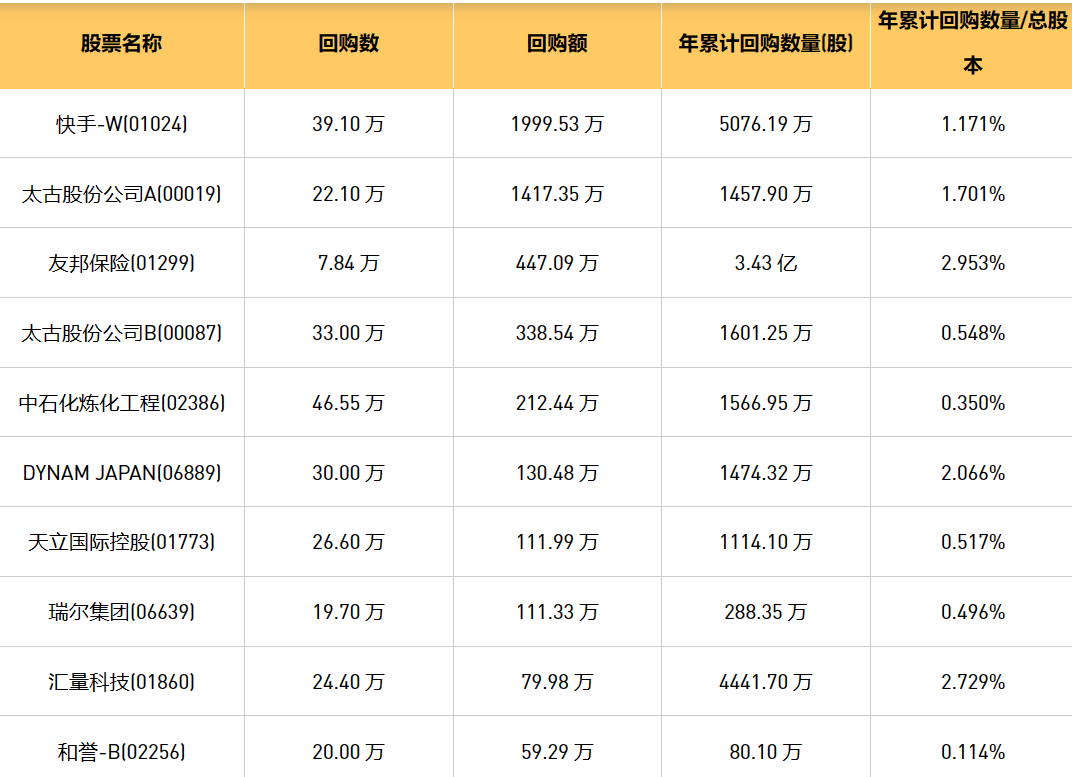The image size is (1072, 777).
Task: Click 中石化炼化工程 buyback count 46.55万
Action: (348, 403)
